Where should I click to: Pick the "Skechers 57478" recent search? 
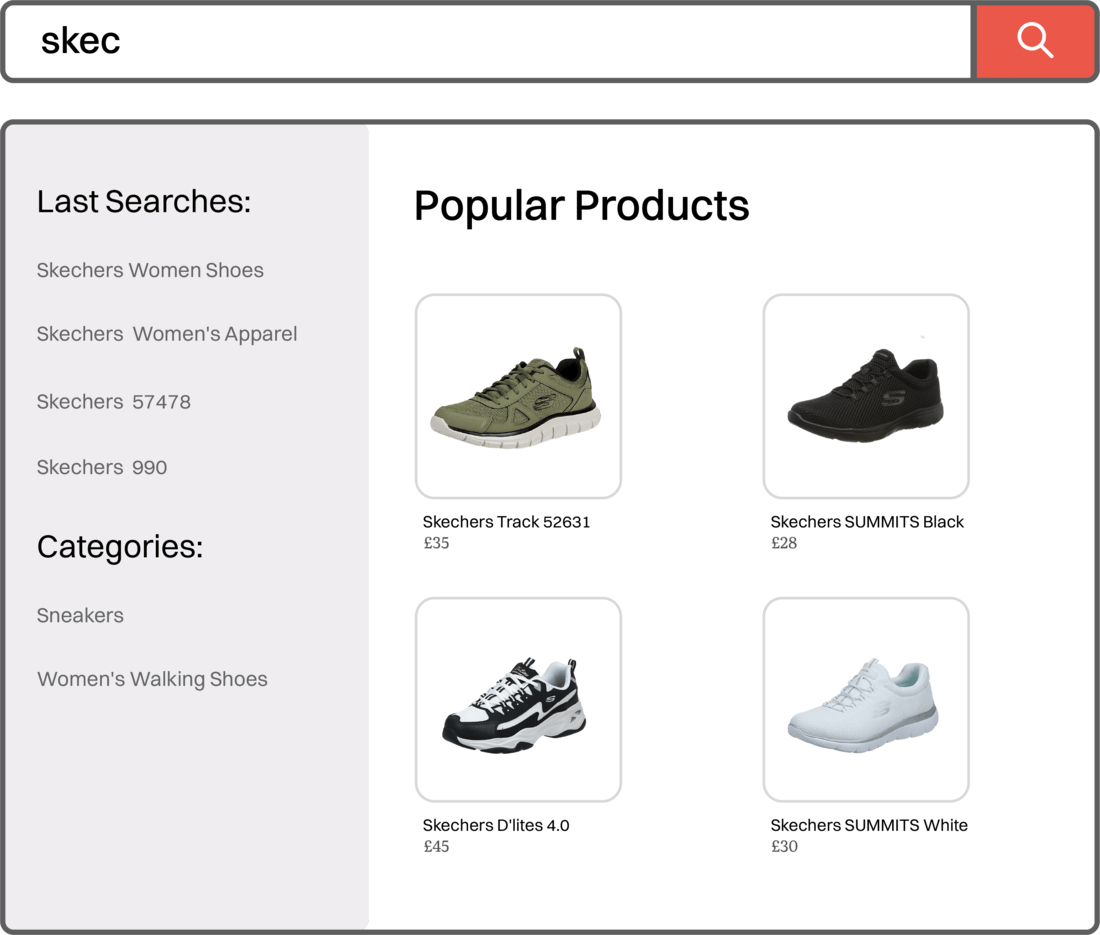114,402
